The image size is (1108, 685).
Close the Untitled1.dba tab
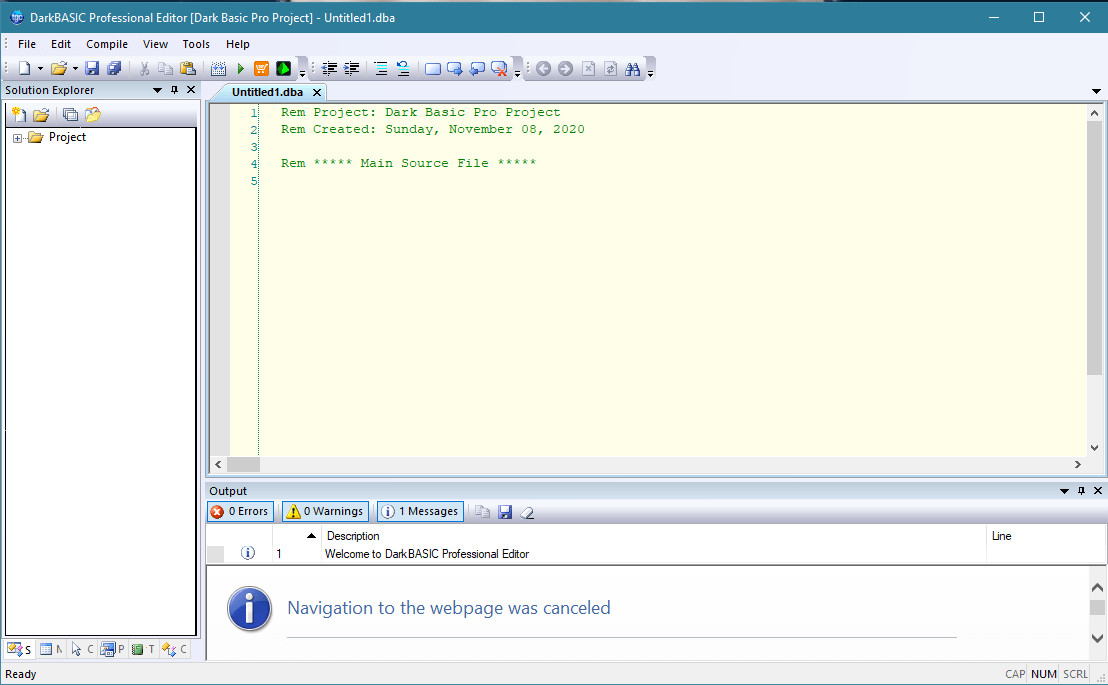point(317,92)
